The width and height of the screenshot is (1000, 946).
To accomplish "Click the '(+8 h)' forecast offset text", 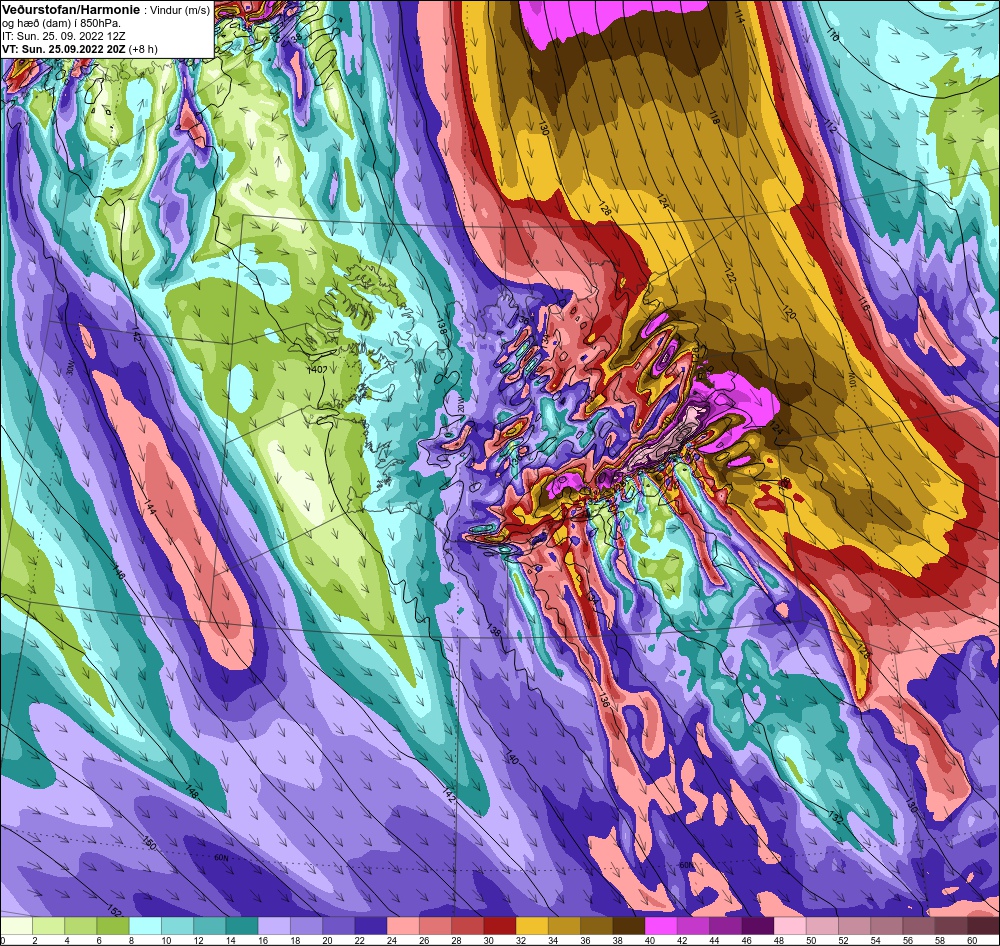I will [x=143, y=49].
